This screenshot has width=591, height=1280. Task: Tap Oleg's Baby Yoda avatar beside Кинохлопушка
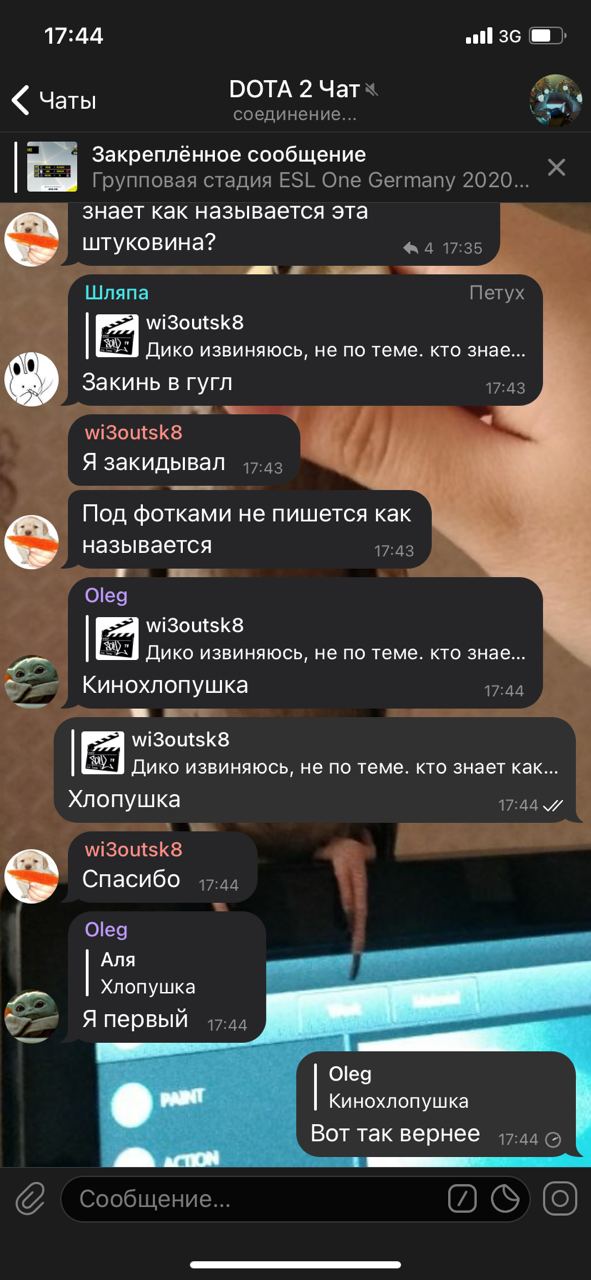(x=31, y=681)
